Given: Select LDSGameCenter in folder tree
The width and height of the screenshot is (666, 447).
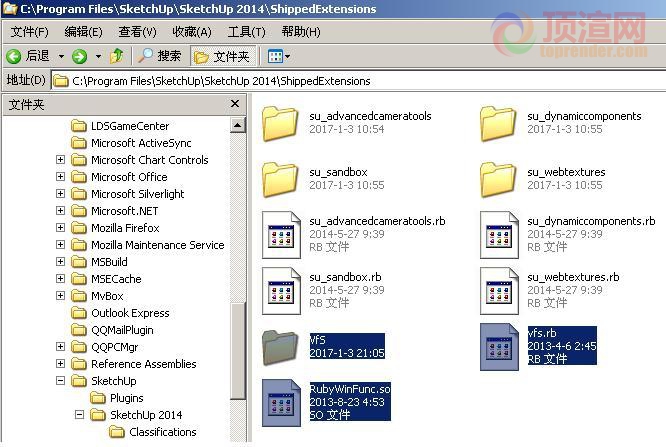Looking at the screenshot, I should tap(130, 126).
